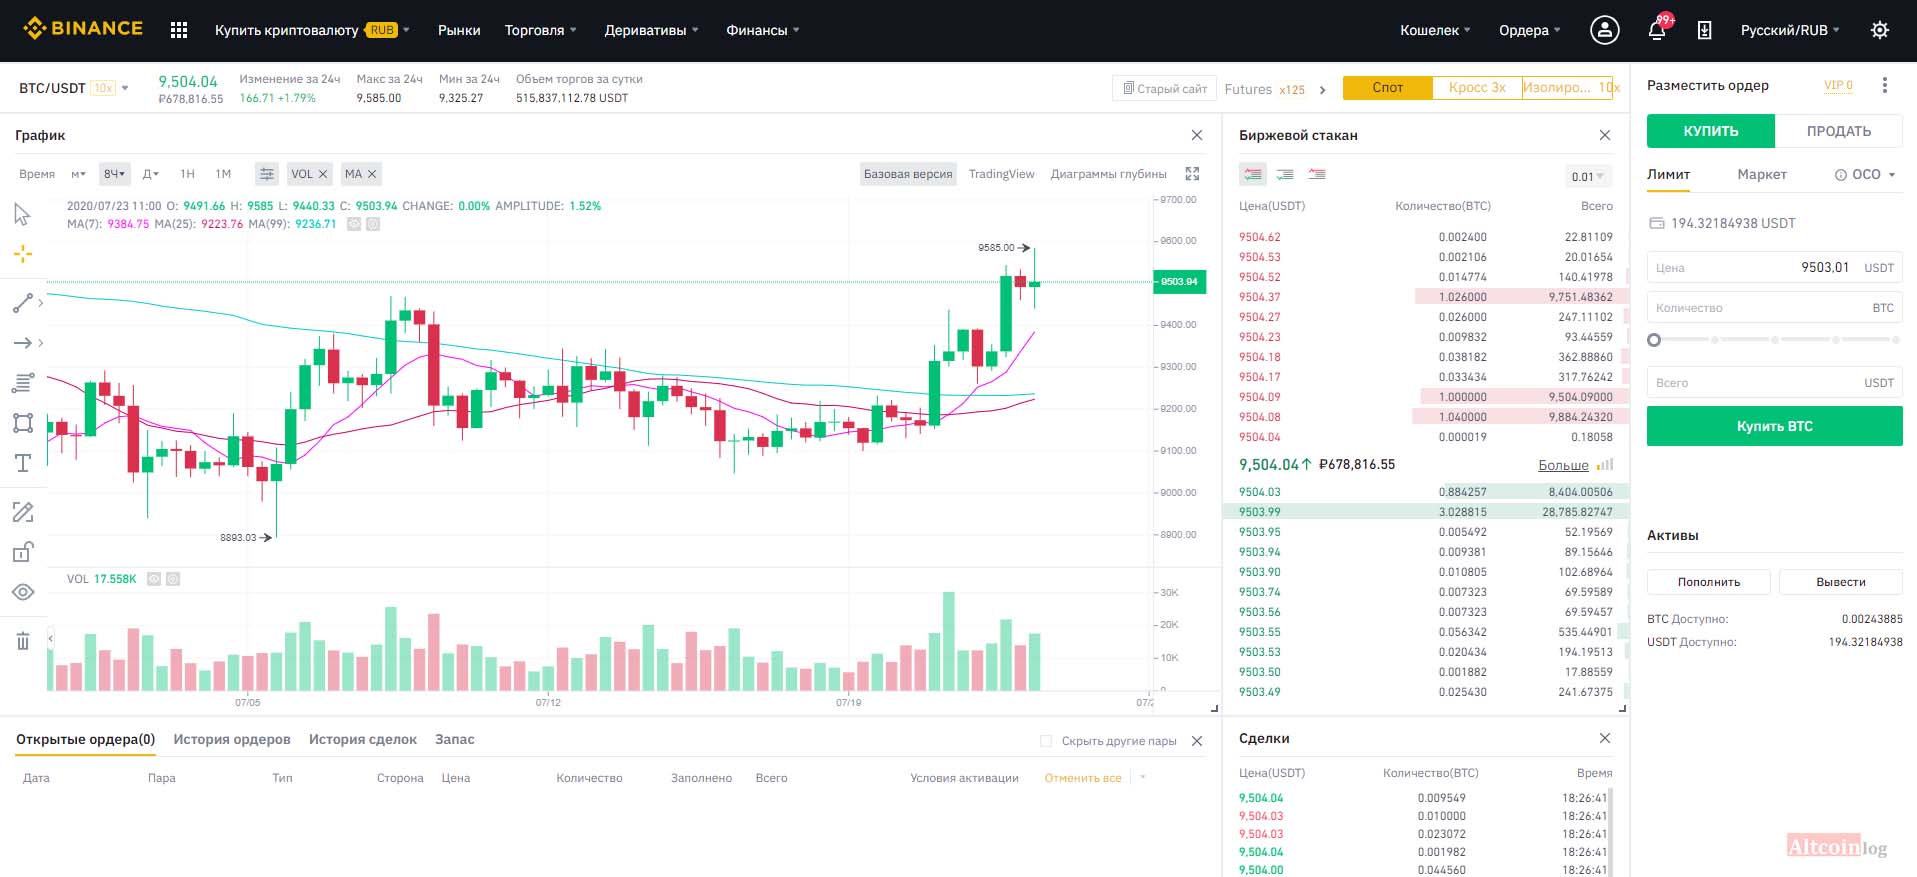Open the apps grid menu icon
Screen dimensions: 1917x877
click(x=179, y=30)
